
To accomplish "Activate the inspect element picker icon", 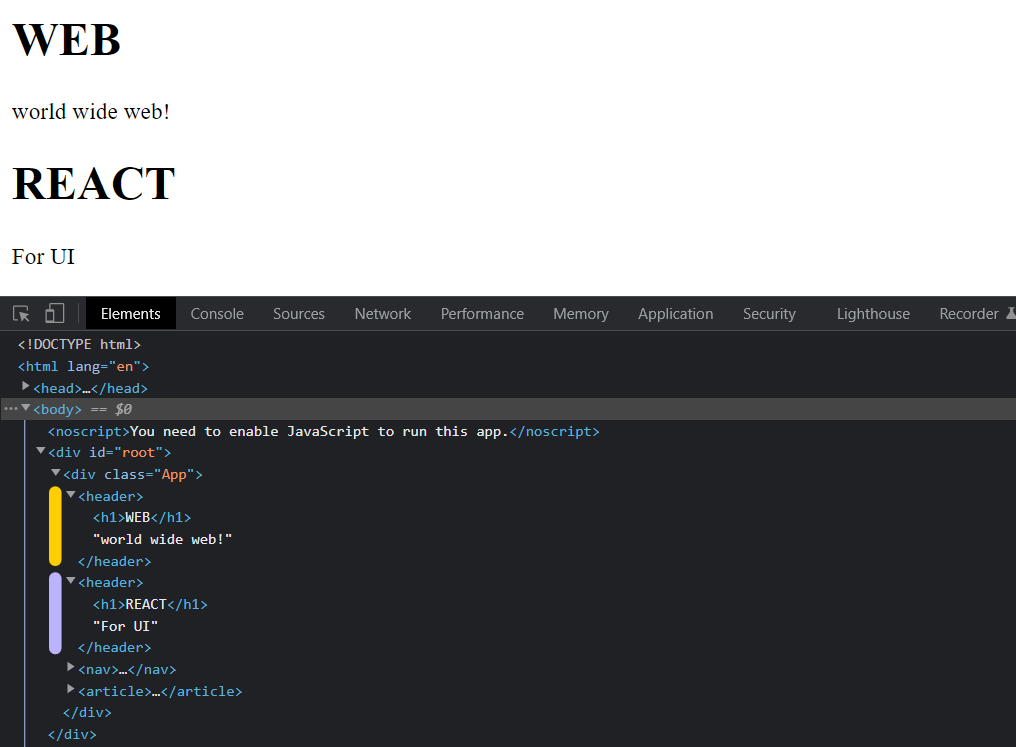I will [21, 314].
